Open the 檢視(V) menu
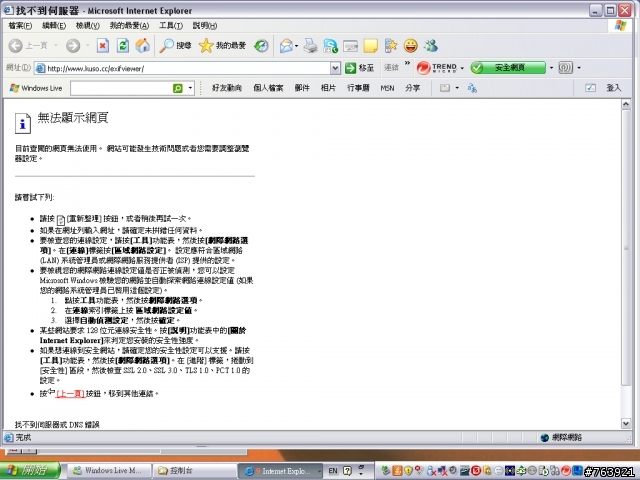 click(88, 25)
